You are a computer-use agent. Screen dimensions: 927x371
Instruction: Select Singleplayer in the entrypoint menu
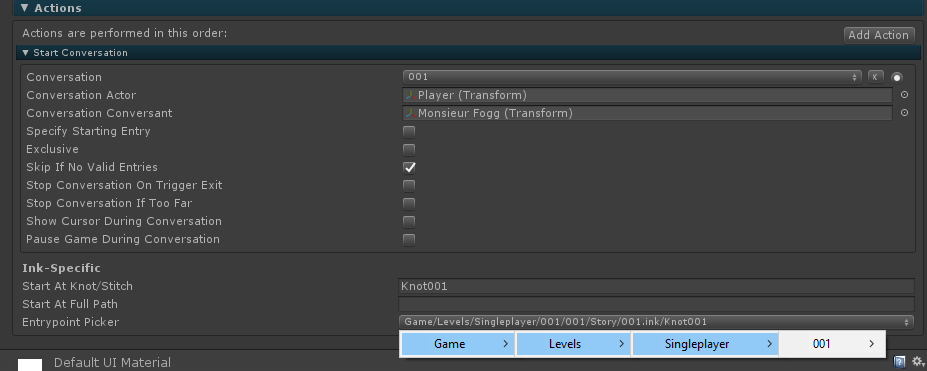tap(705, 344)
